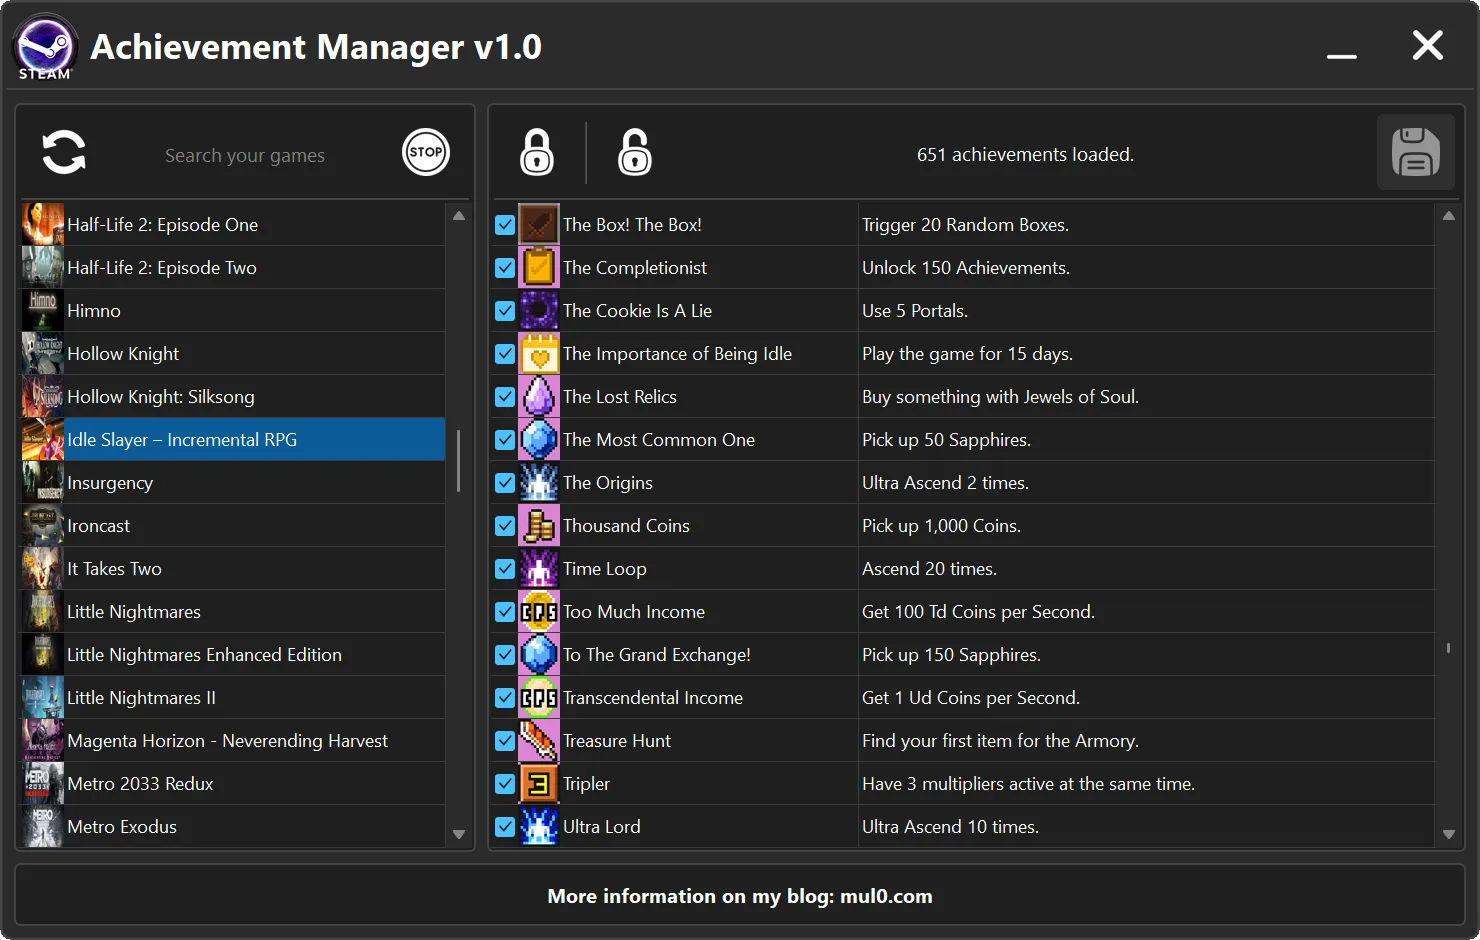Uncheck The Completionist achievement checkbox

tap(505, 268)
